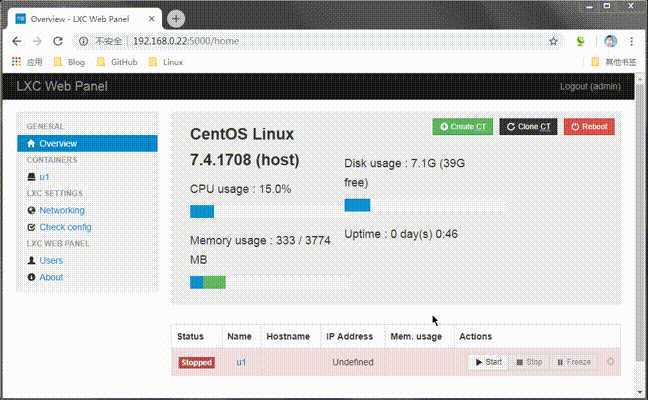Log out via Logout (admin)

(x=590, y=86)
